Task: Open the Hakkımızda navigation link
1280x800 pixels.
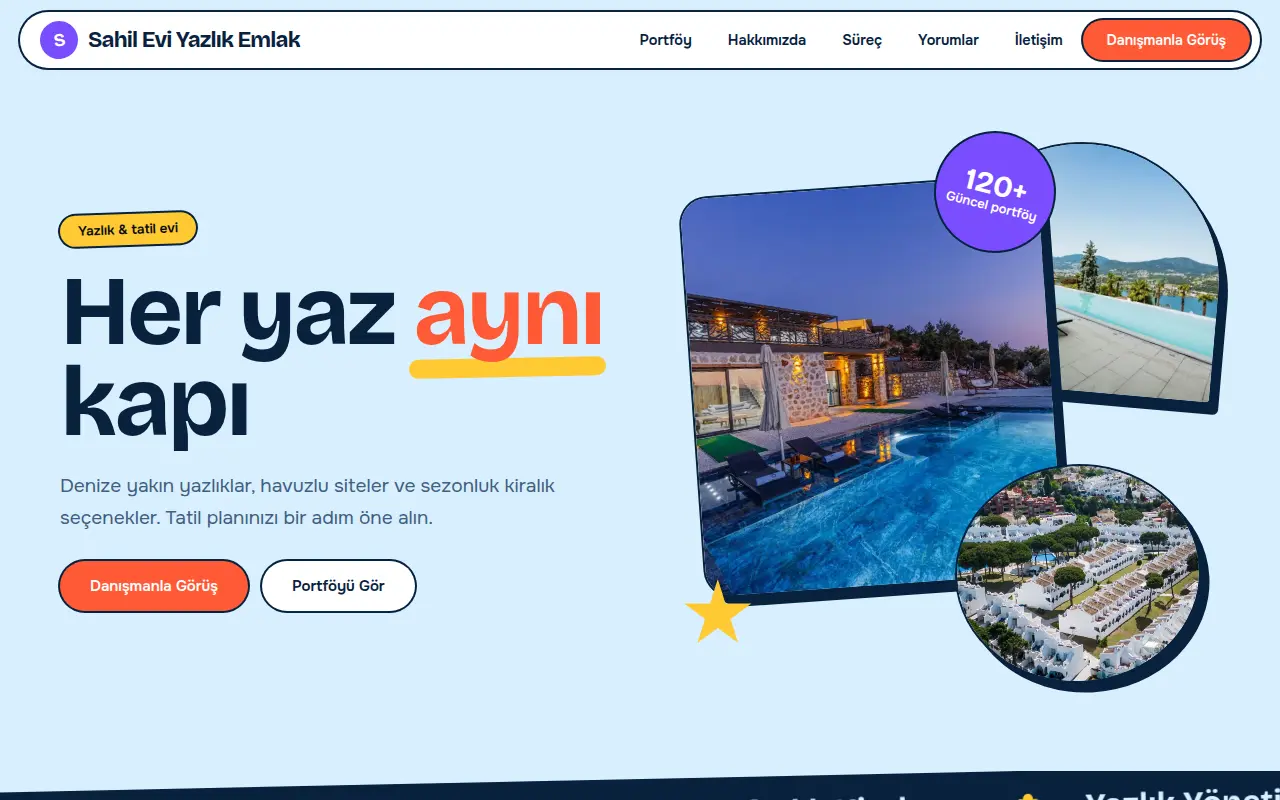Action: point(767,40)
